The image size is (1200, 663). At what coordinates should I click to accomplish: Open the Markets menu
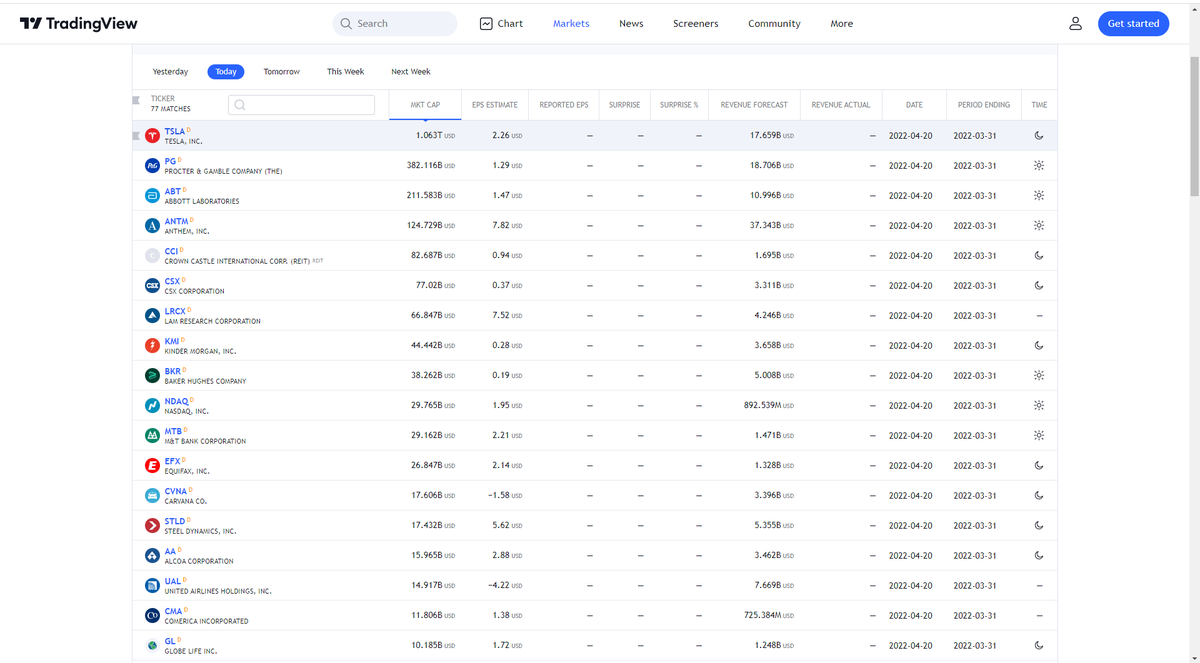point(571,23)
